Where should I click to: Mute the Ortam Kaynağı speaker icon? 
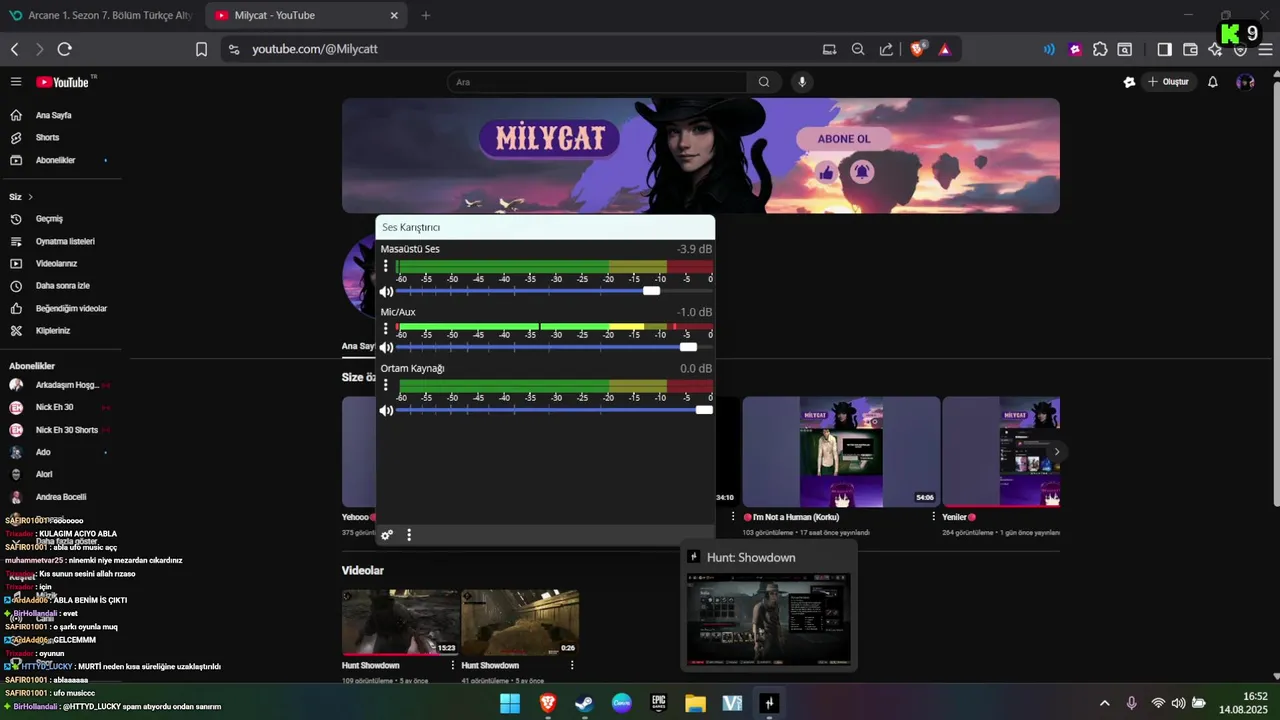386,411
